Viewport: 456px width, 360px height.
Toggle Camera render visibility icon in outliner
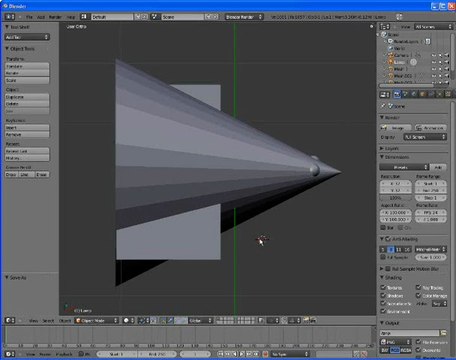coord(447,55)
